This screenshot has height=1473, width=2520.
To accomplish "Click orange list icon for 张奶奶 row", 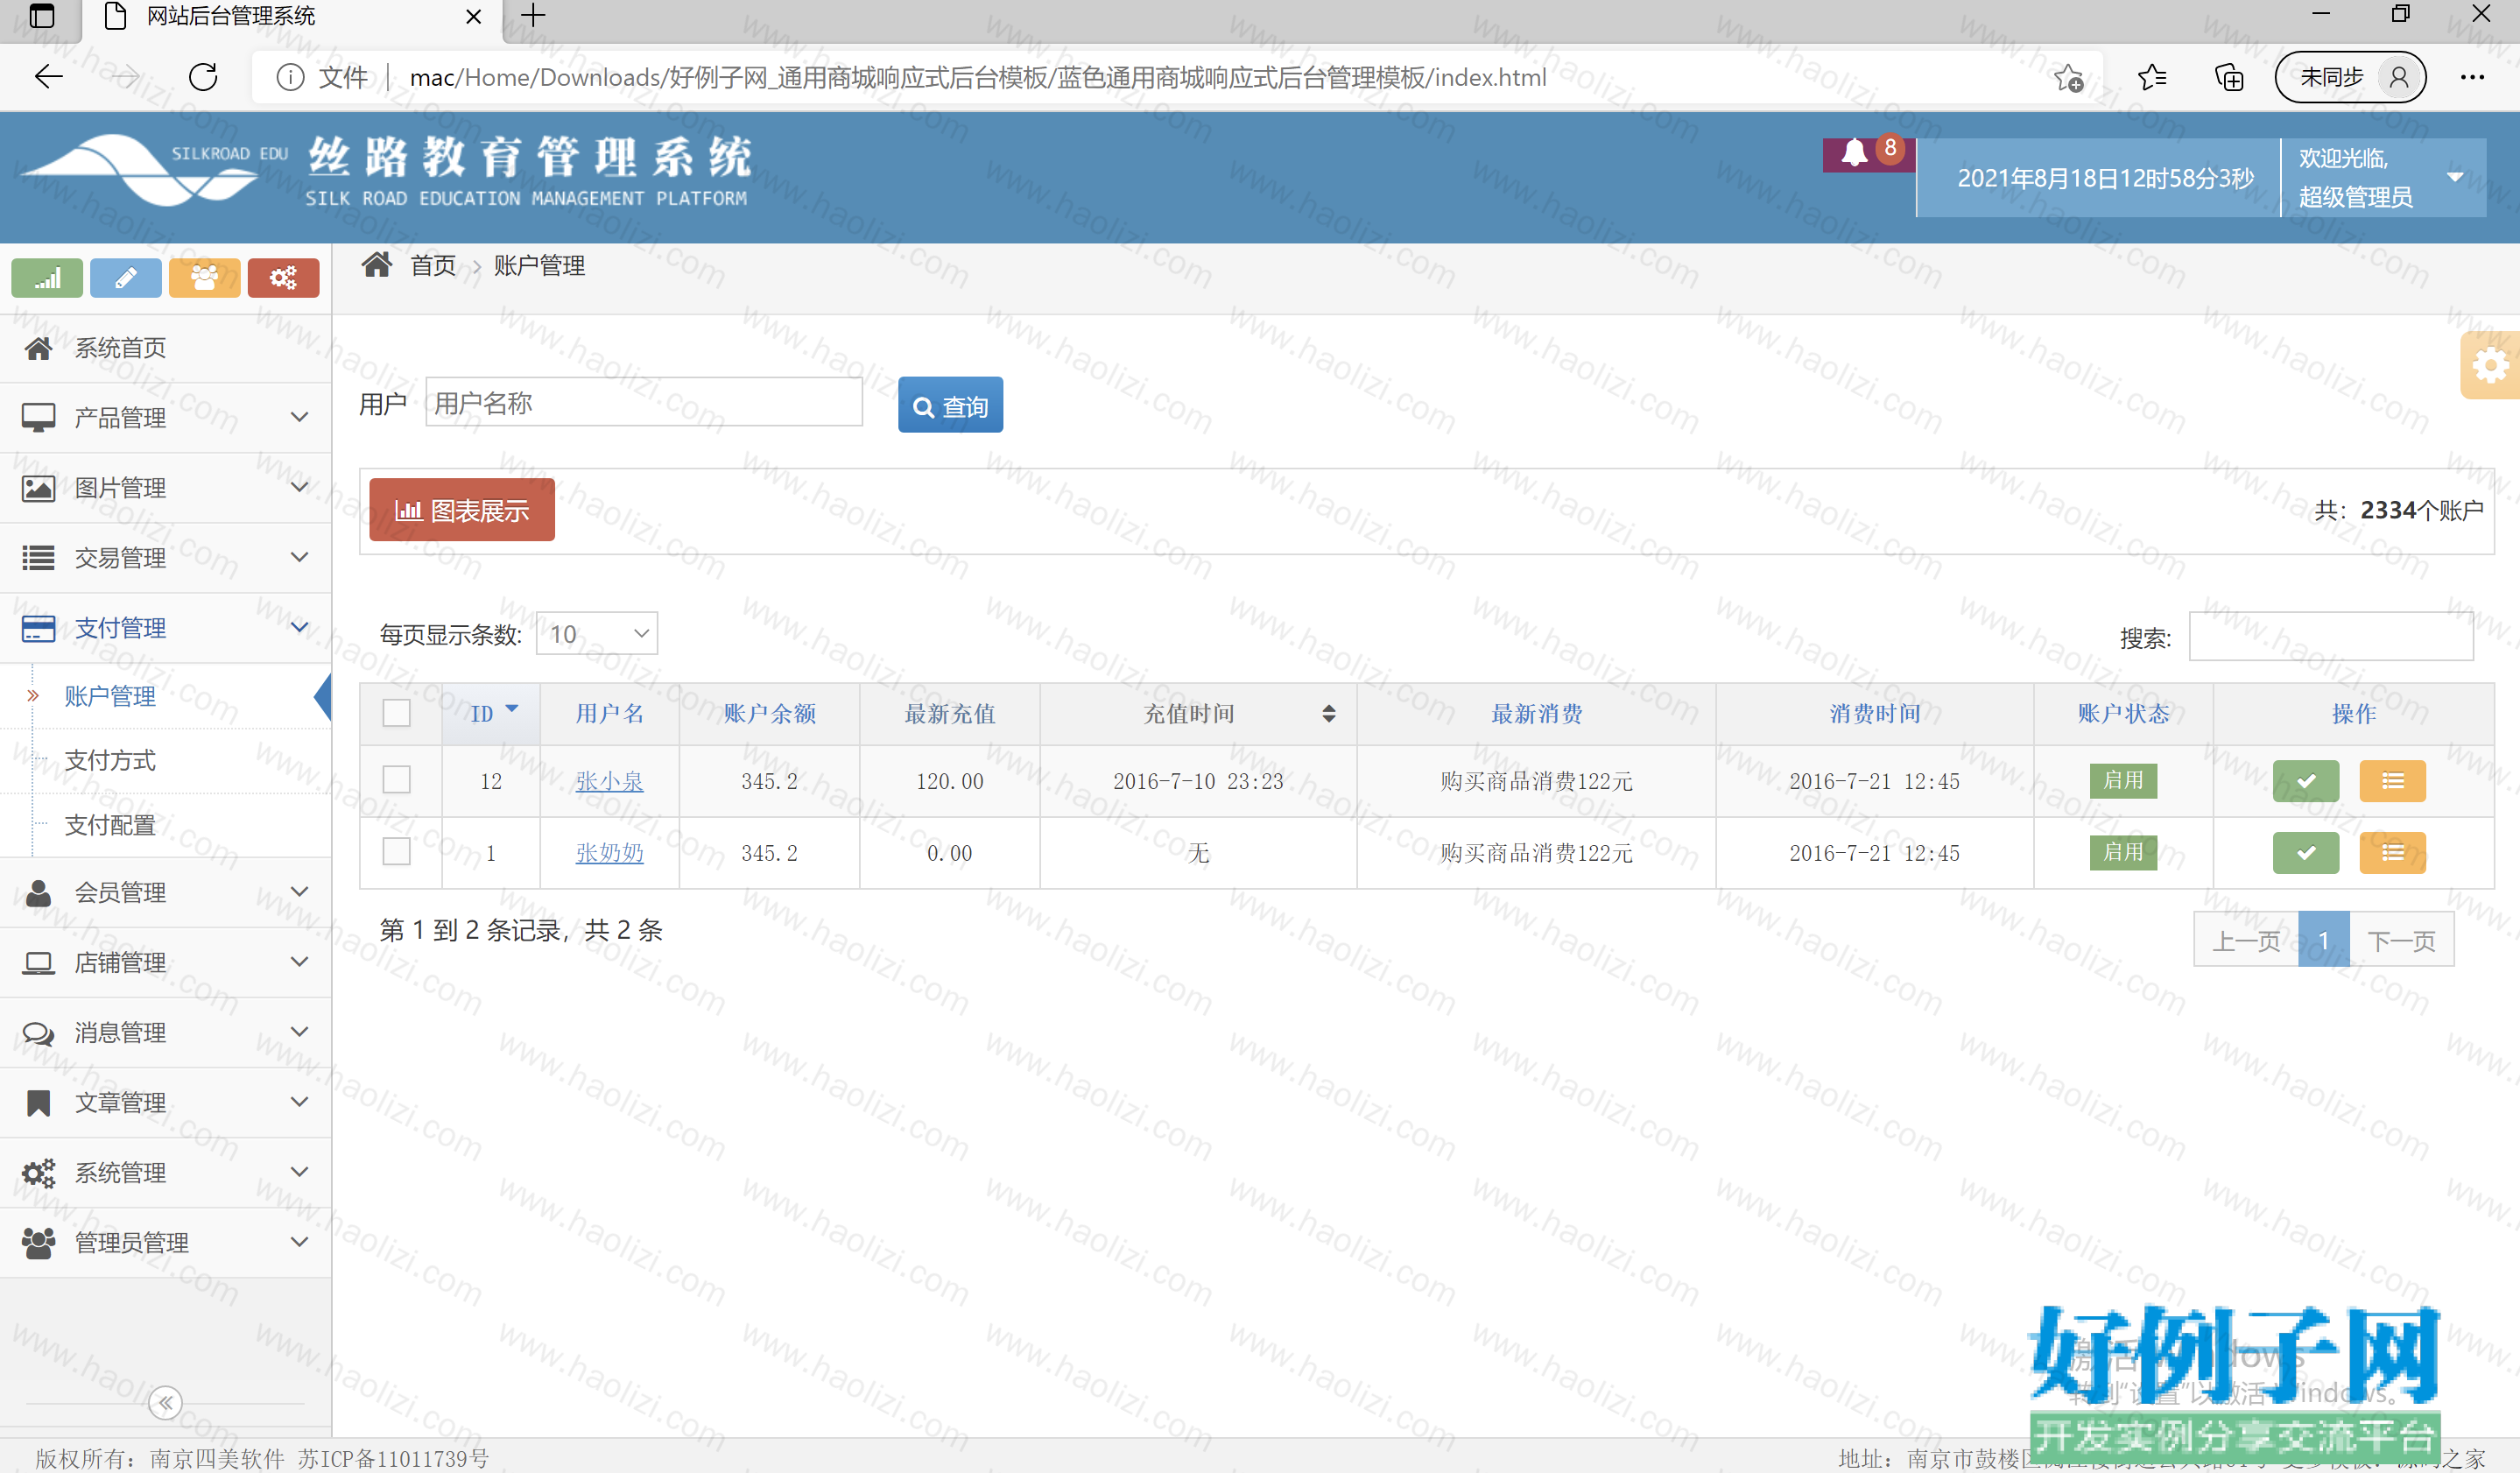I will point(2393,853).
